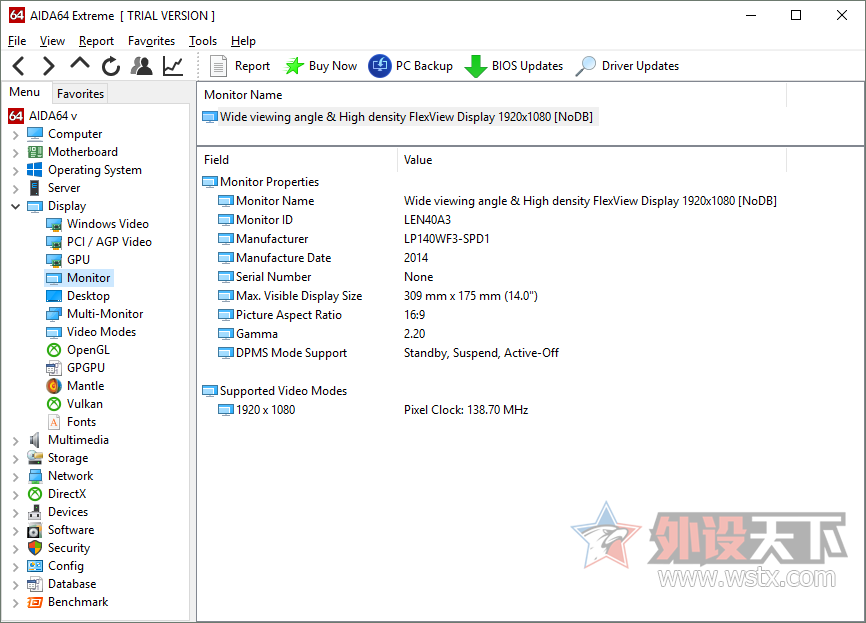Viewport: 866px width, 623px height.
Task: Click the Report toolbar button
Action: [x=240, y=66]
